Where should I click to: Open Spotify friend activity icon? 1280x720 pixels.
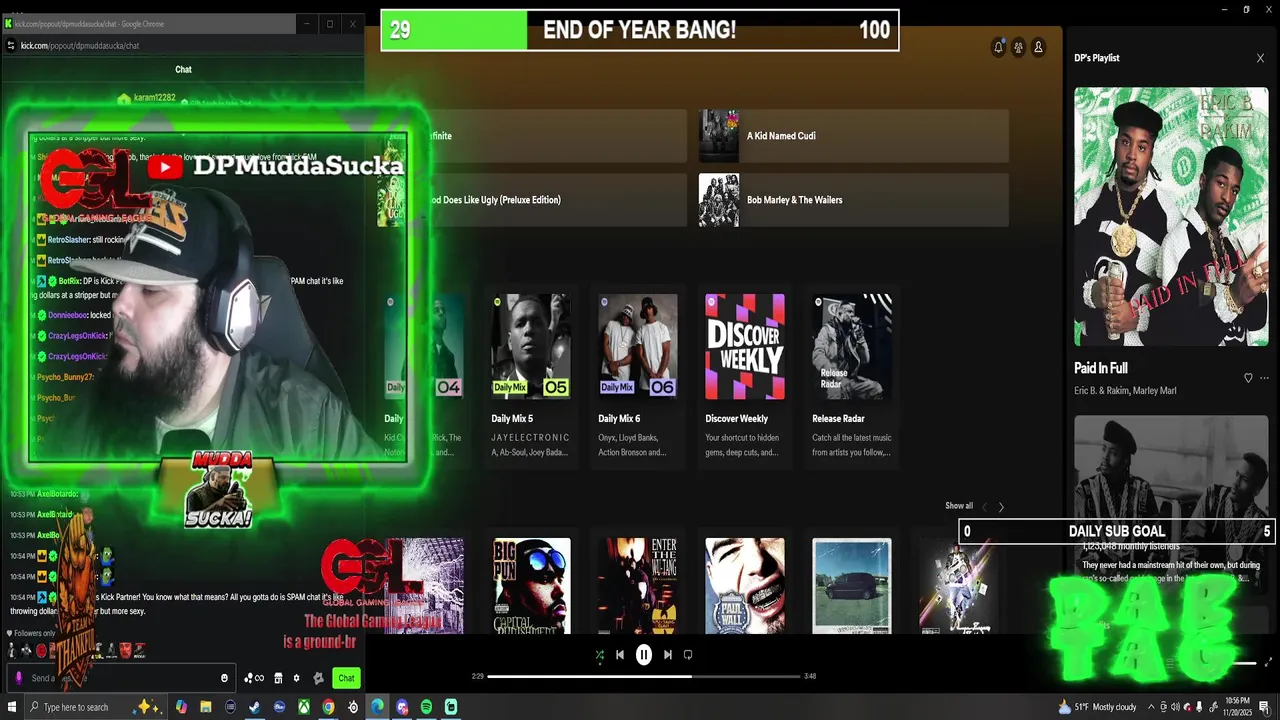point(1018,47)
